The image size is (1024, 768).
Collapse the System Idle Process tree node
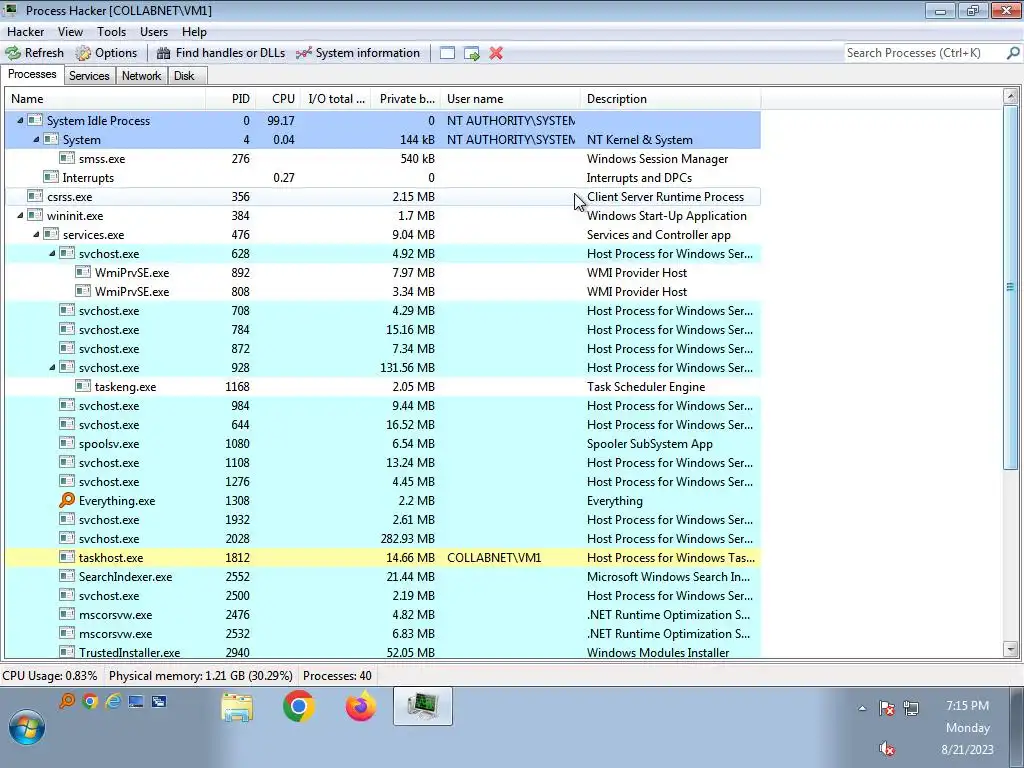click(20, 121)
